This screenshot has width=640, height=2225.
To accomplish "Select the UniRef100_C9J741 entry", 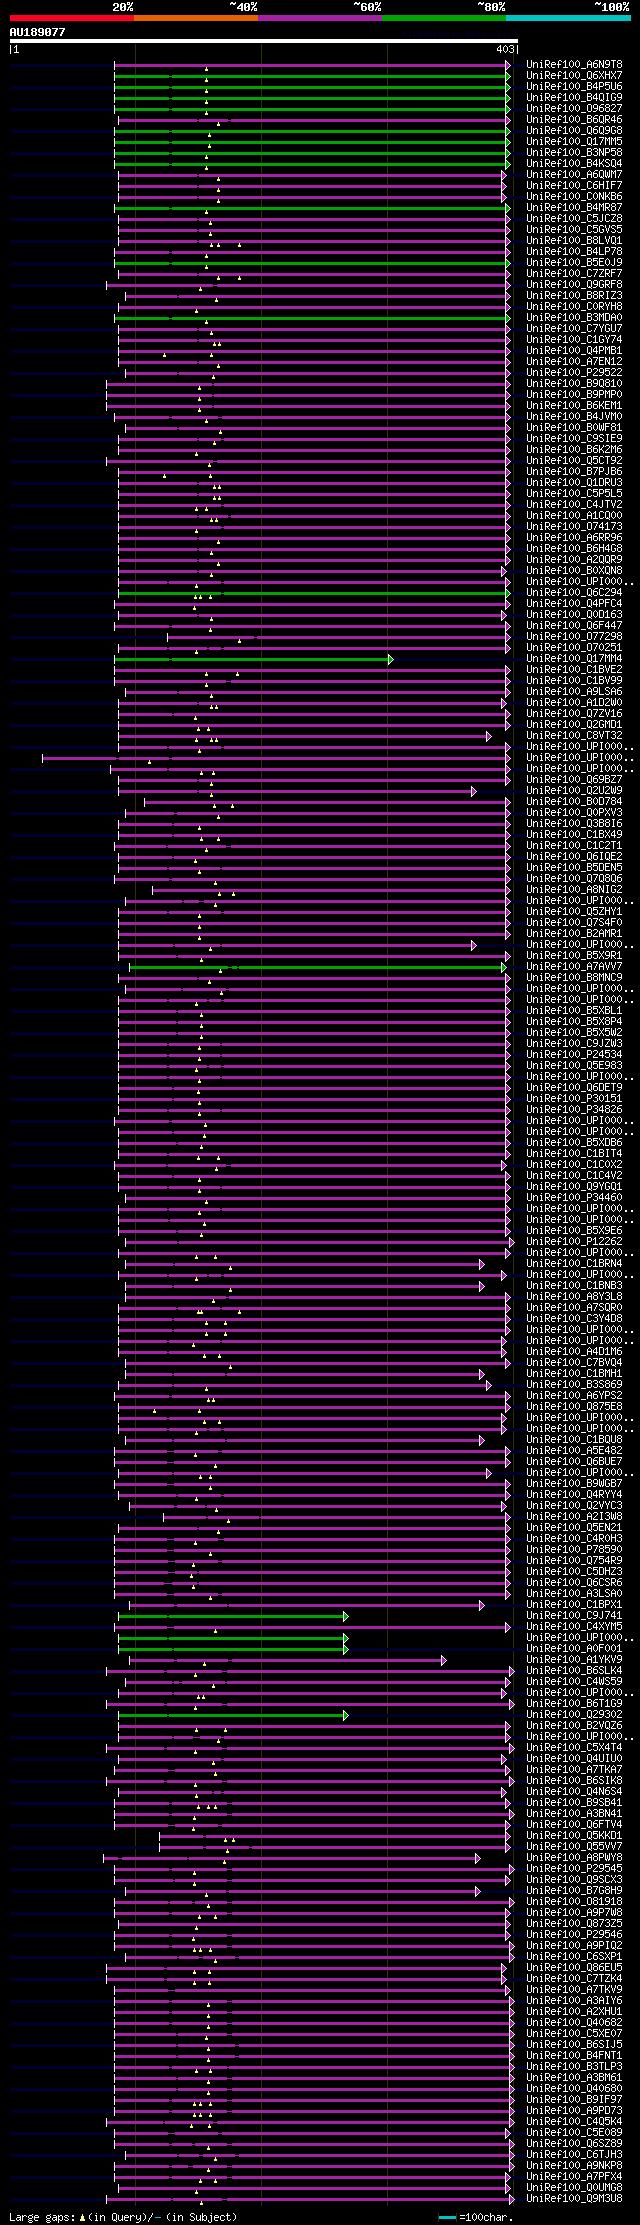I will (574, 1615).
